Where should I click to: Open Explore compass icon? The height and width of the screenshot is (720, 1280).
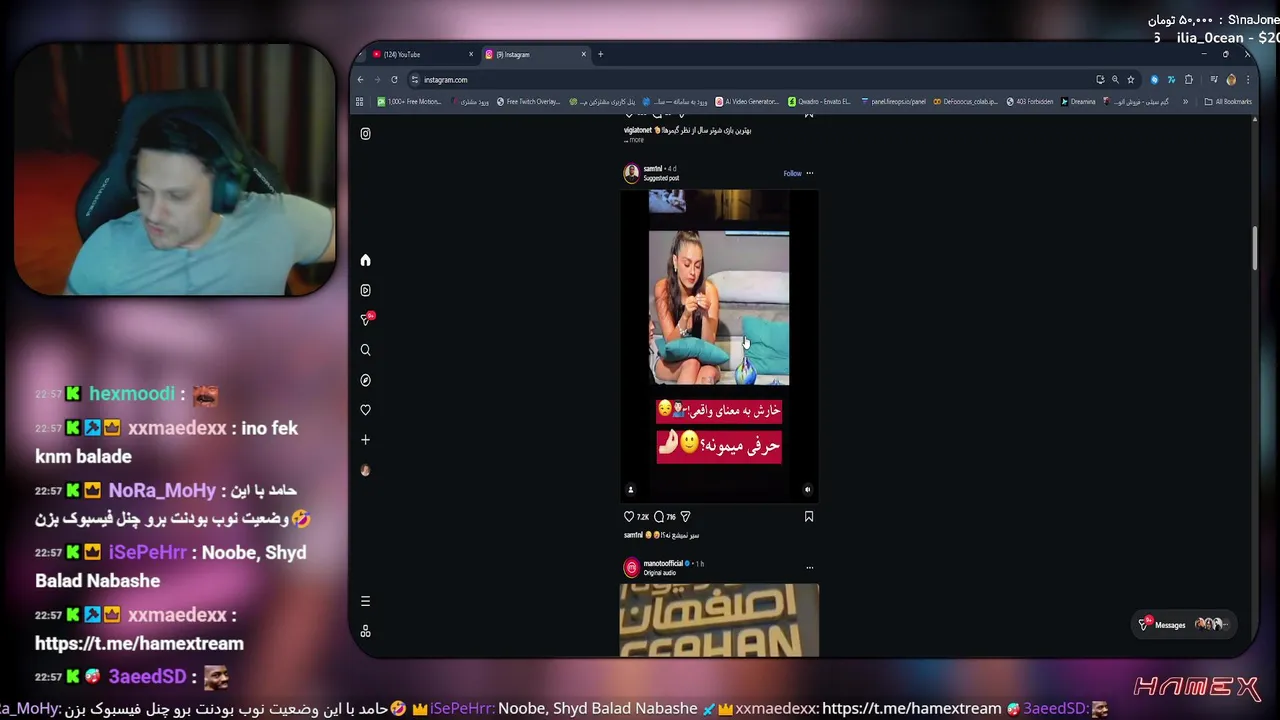pyautogui.click(x=365, y=380)
